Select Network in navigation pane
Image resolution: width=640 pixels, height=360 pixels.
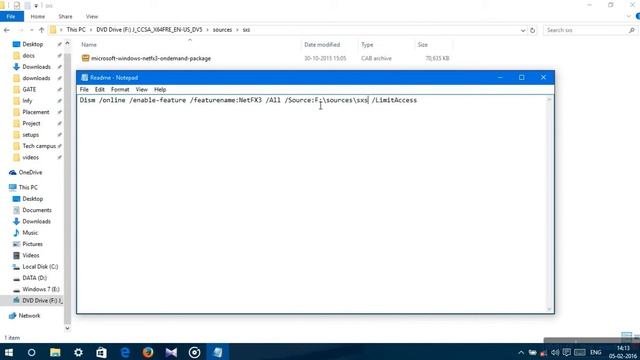point(29,316)
